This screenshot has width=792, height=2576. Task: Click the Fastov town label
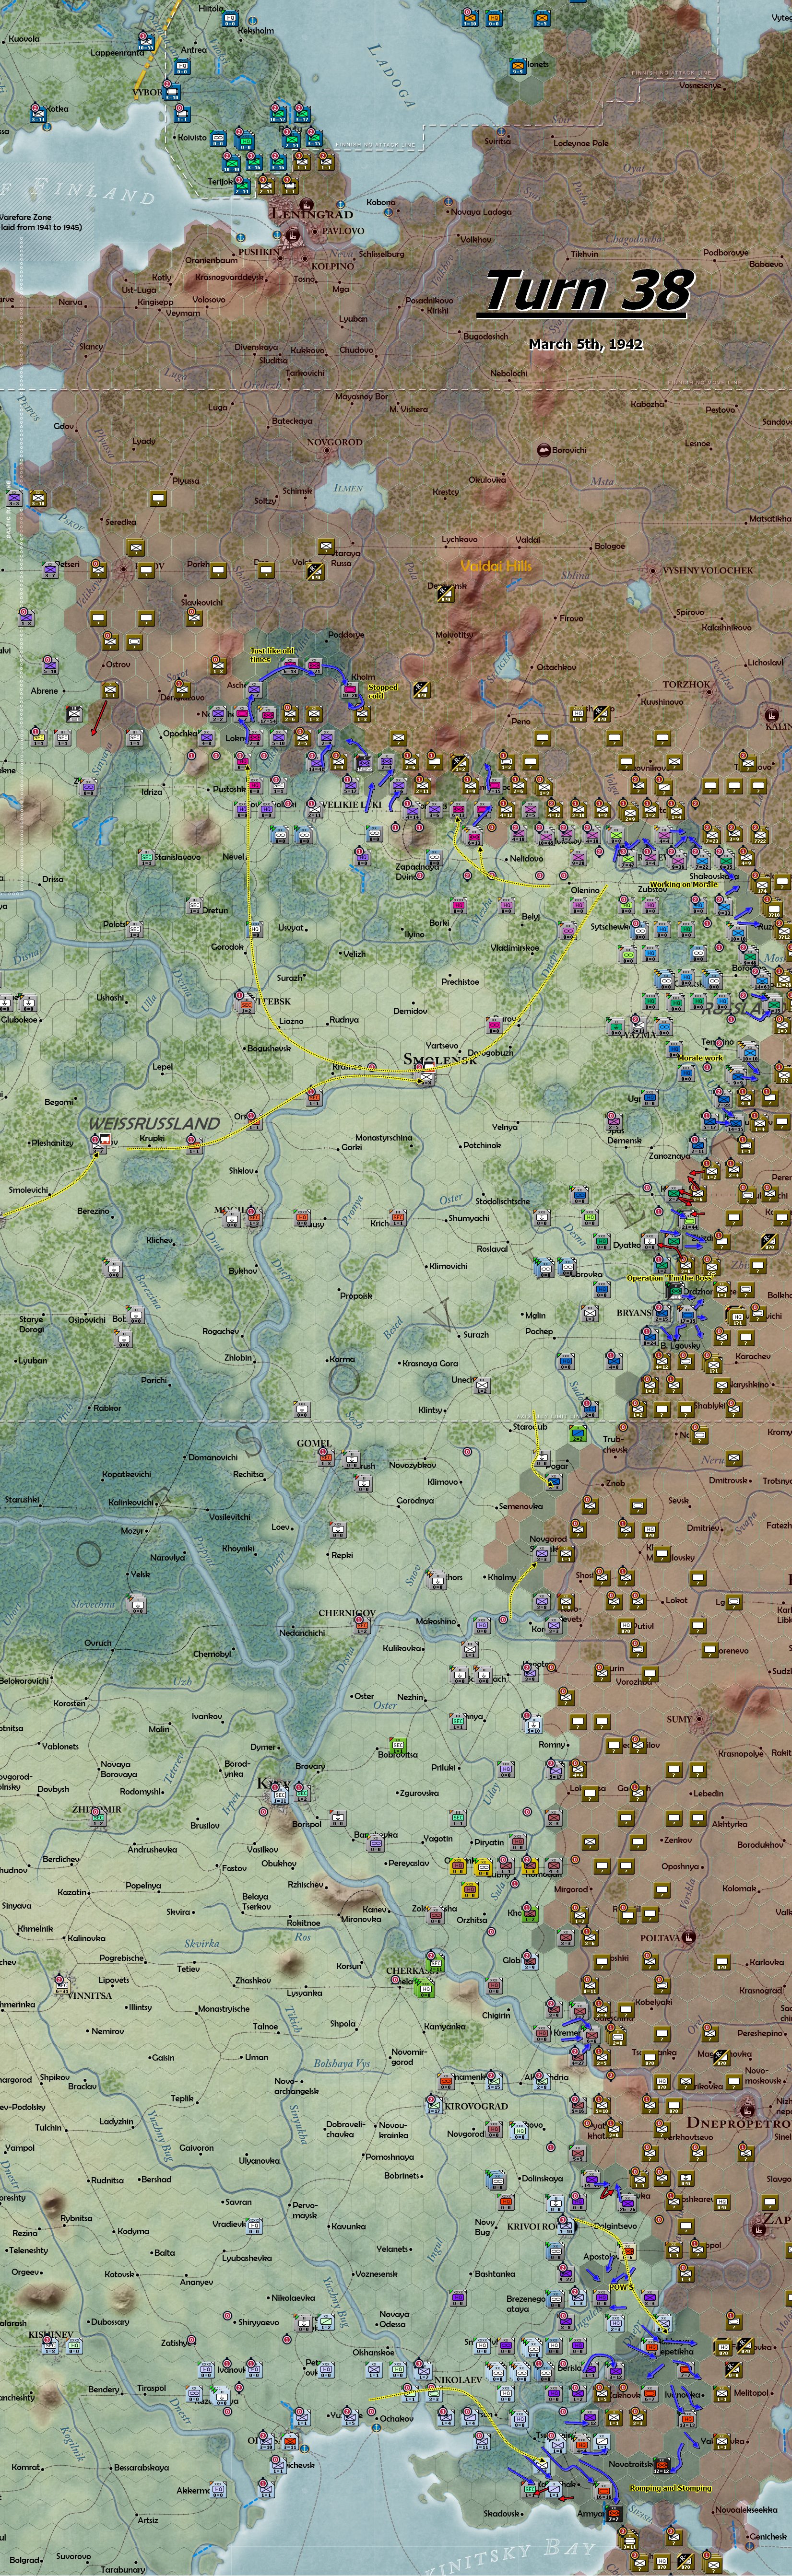234,1868
